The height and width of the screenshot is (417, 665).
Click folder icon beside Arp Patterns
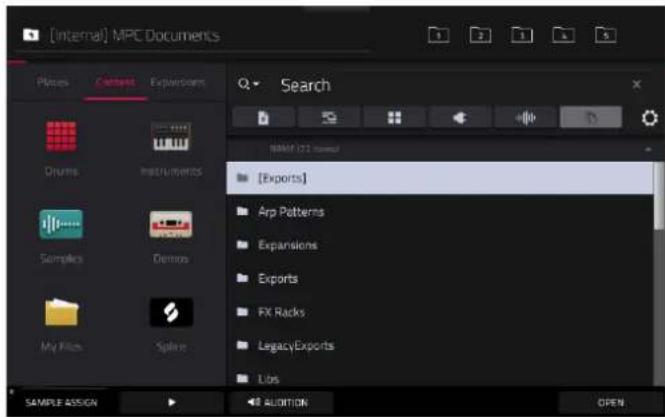[242, 211]
